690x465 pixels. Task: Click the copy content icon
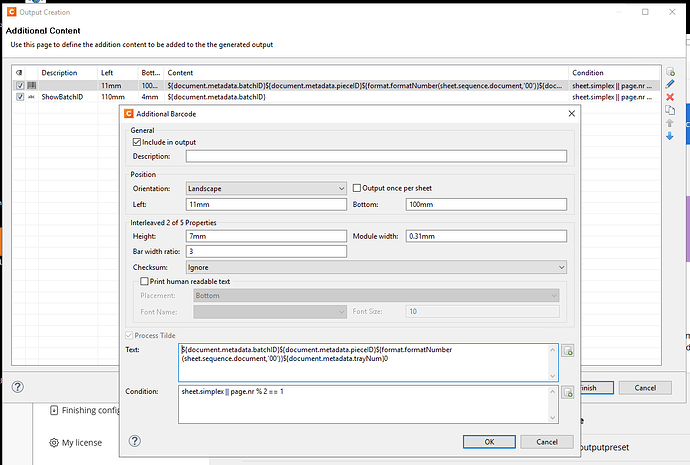(x=670, y=110)
